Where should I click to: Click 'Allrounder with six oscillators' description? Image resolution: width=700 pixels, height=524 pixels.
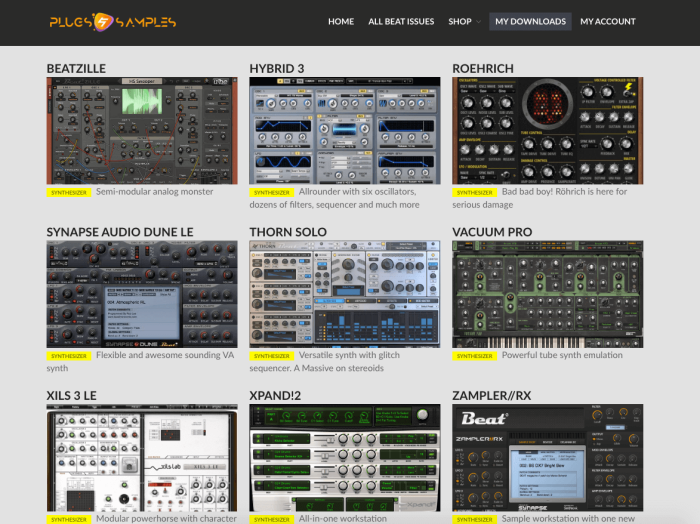[x=358, y=191]
